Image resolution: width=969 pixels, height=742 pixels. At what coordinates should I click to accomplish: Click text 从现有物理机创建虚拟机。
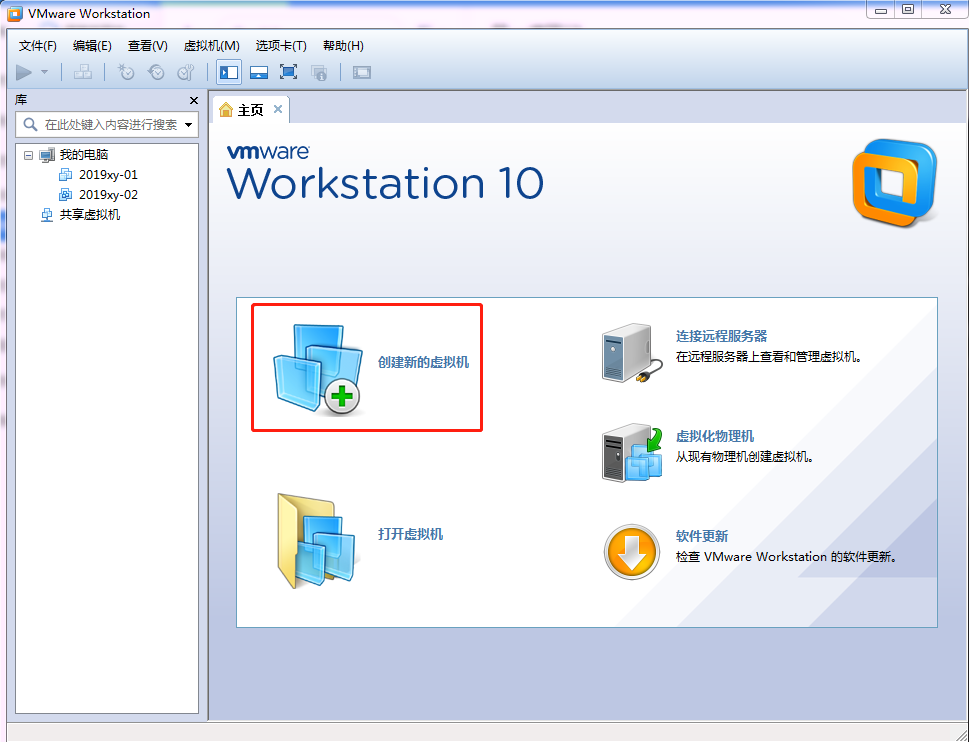745,457
